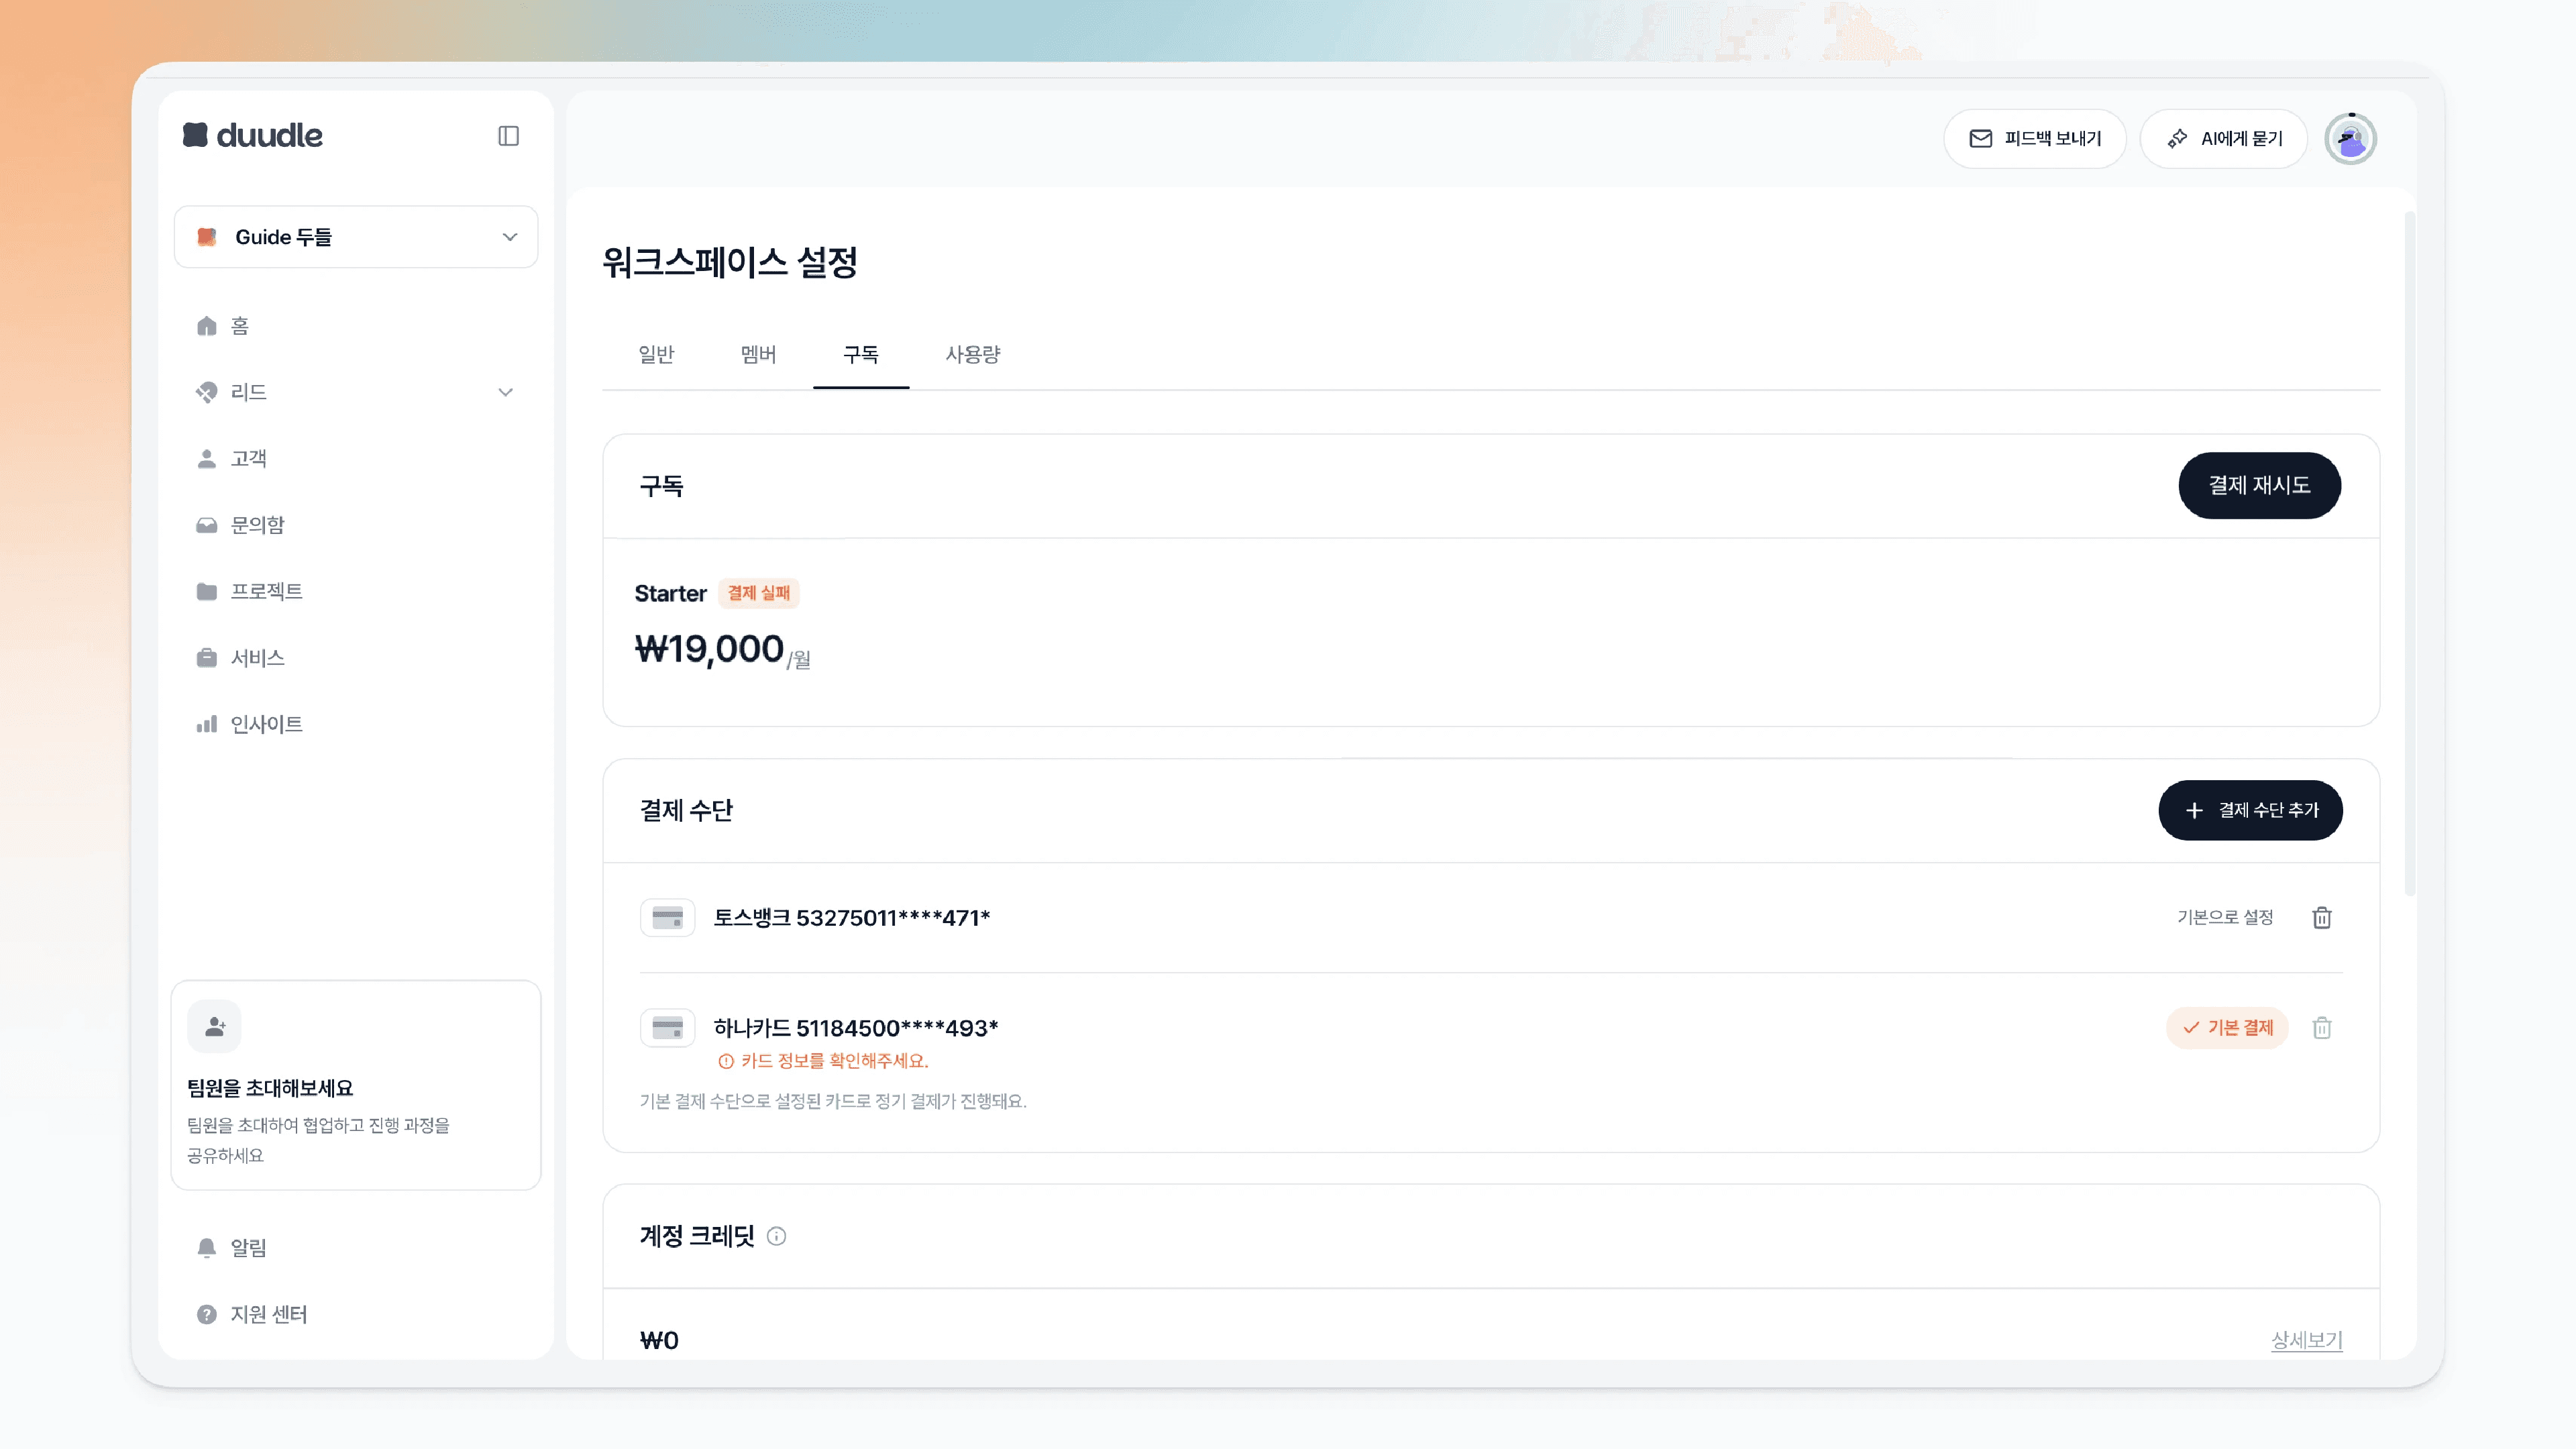Click the inbox tray icon beside 문의함

[207, 525]
